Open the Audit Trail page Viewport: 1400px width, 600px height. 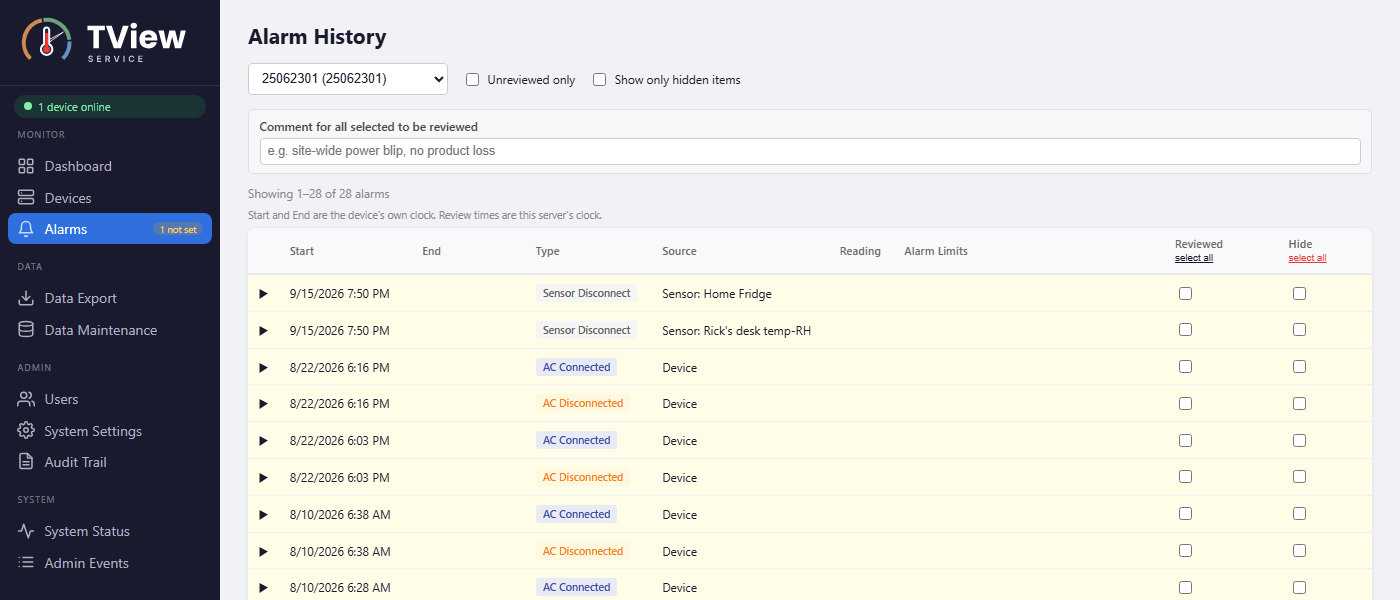tap(110, 462)
